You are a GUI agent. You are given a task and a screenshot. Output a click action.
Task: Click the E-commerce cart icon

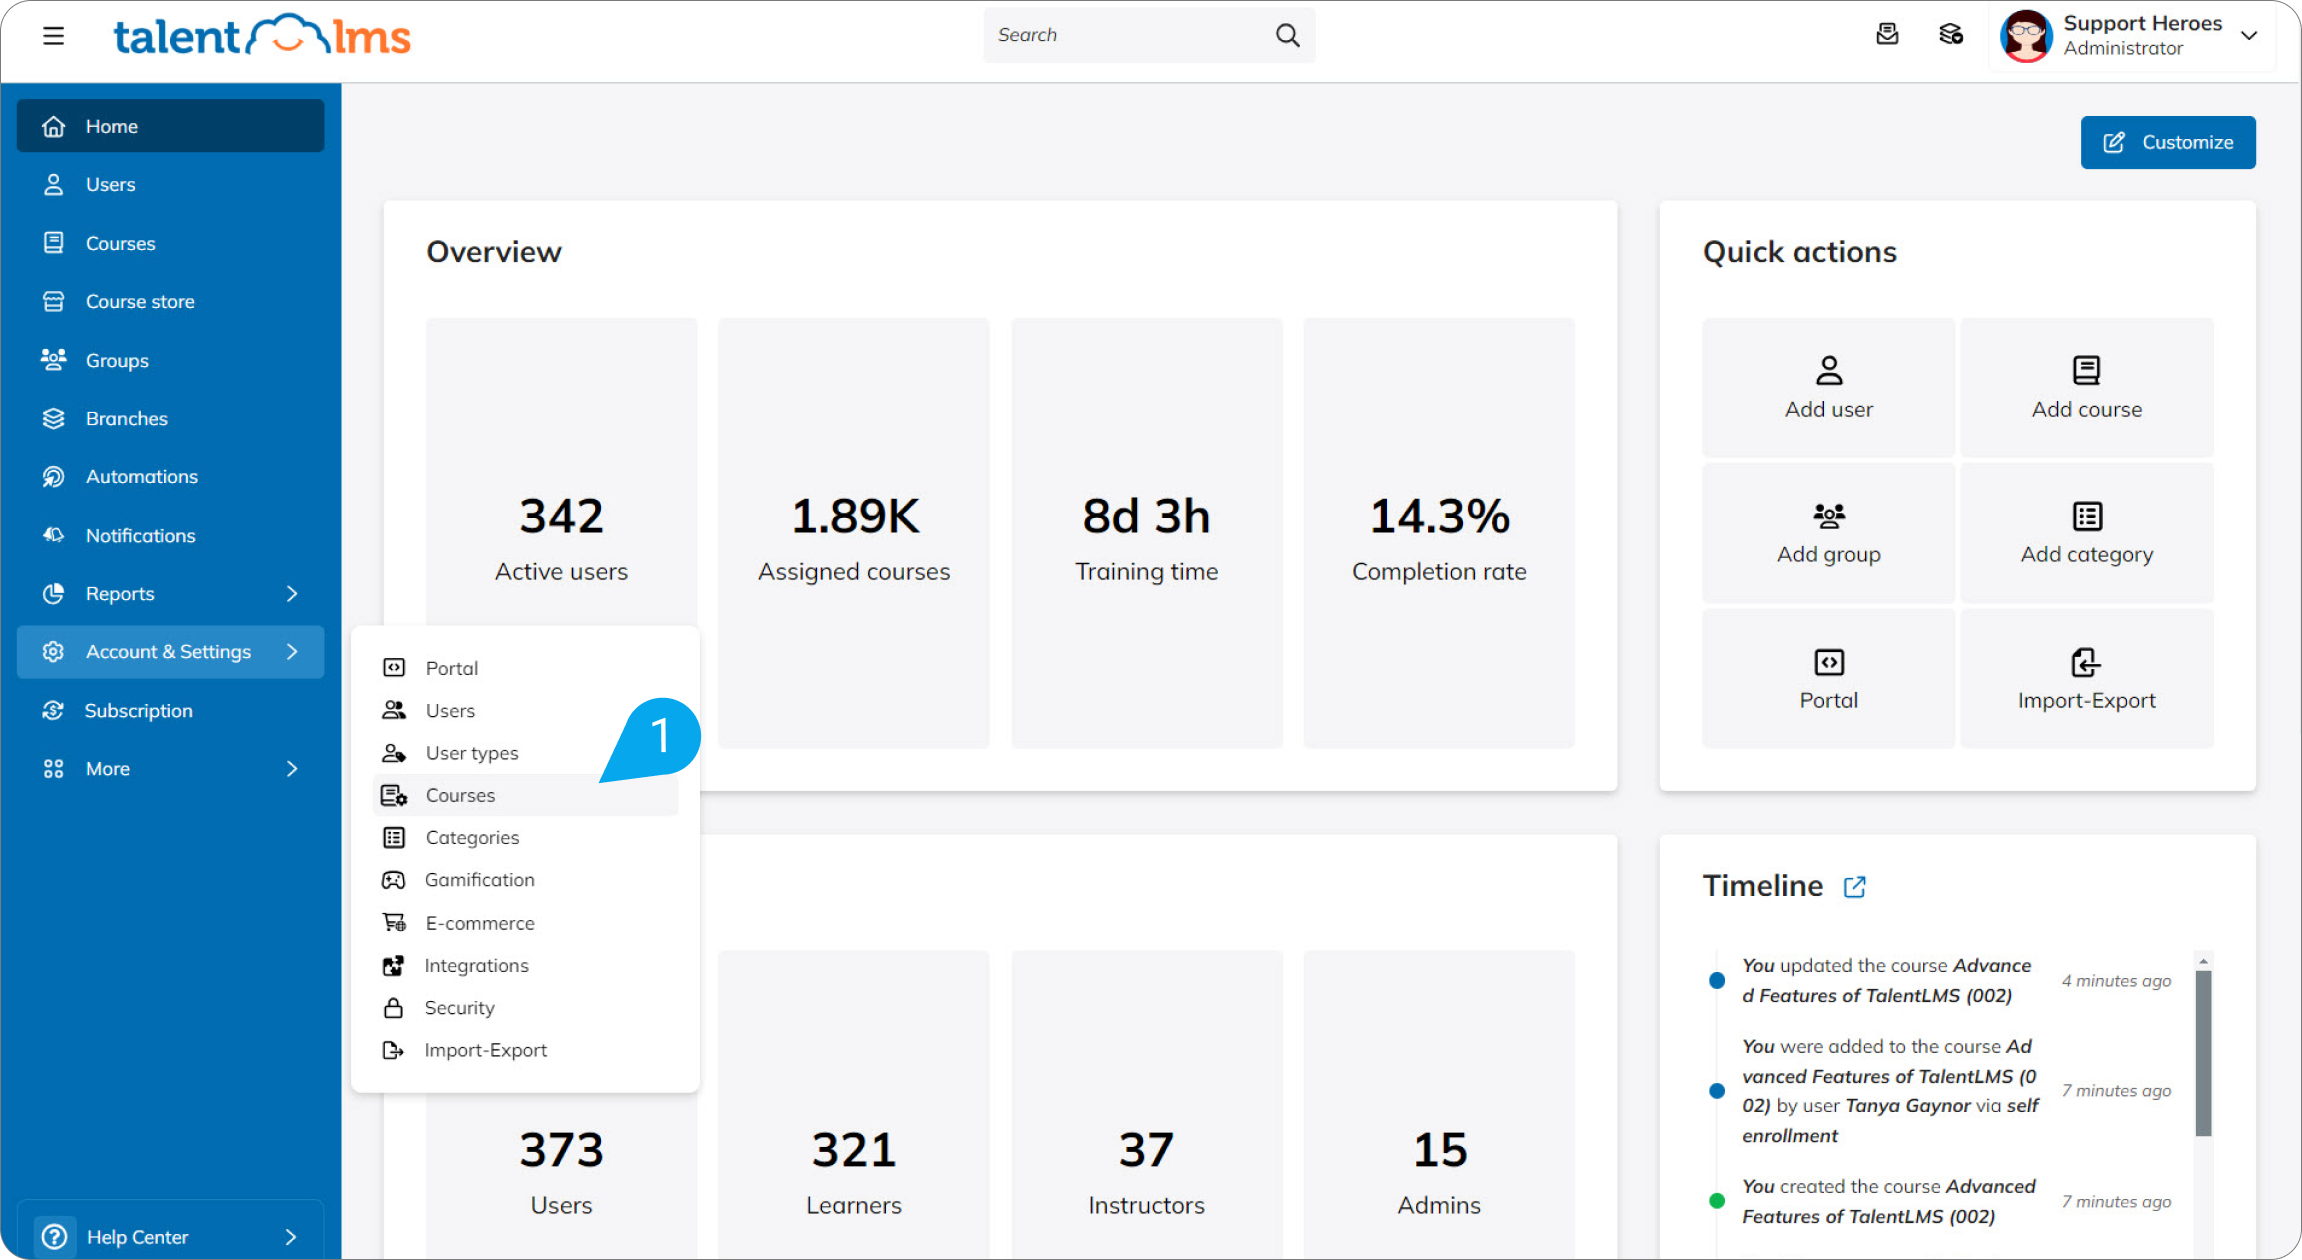pos(394,923)
